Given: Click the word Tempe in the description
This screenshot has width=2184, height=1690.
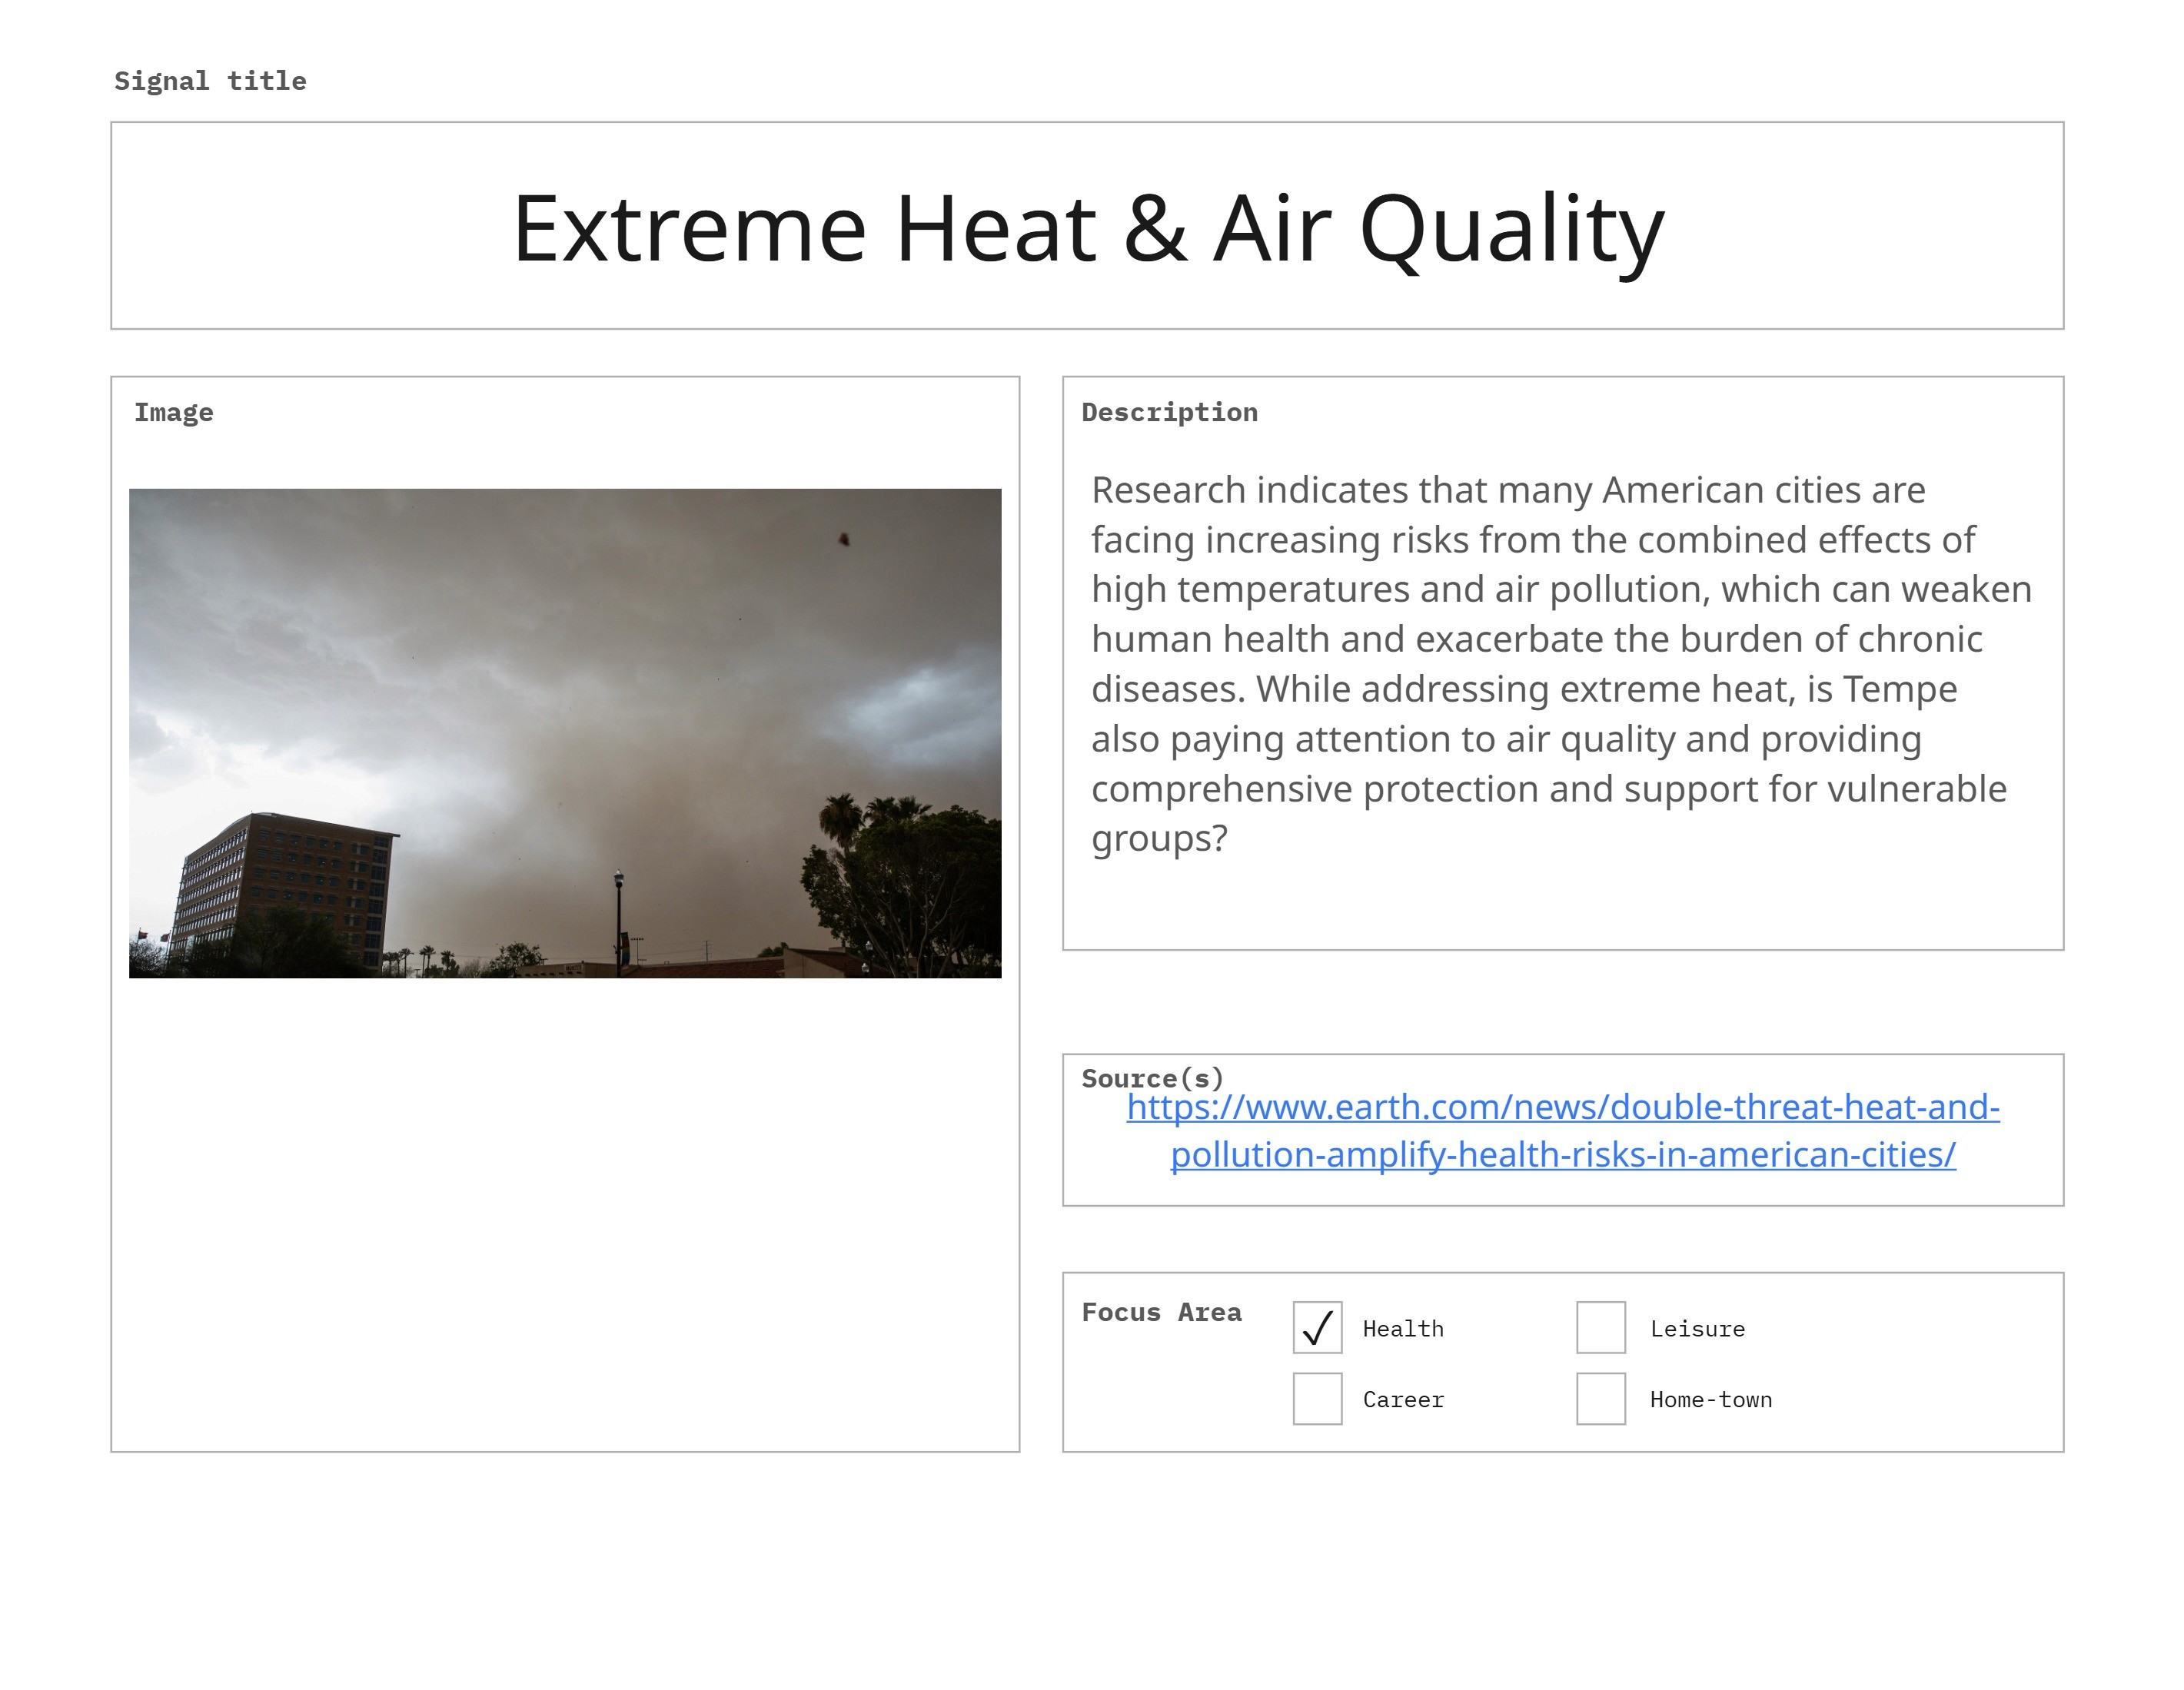Looking at the screenshot, I should click(1899, 689).
